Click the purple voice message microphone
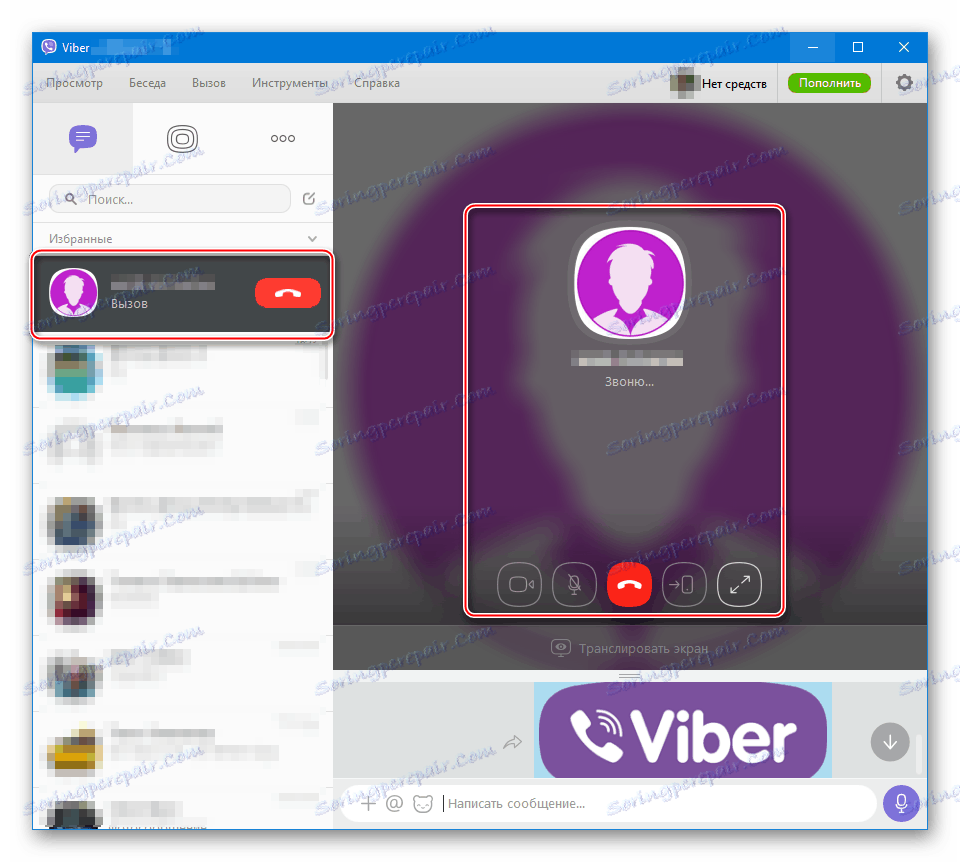960x862 pixels. coord(901,803)
